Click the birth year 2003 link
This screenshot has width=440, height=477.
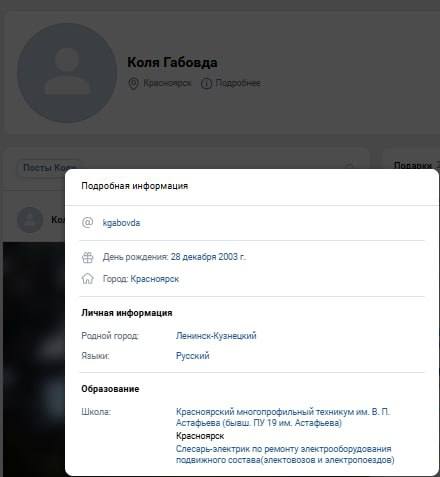click(x=231, y=257)
